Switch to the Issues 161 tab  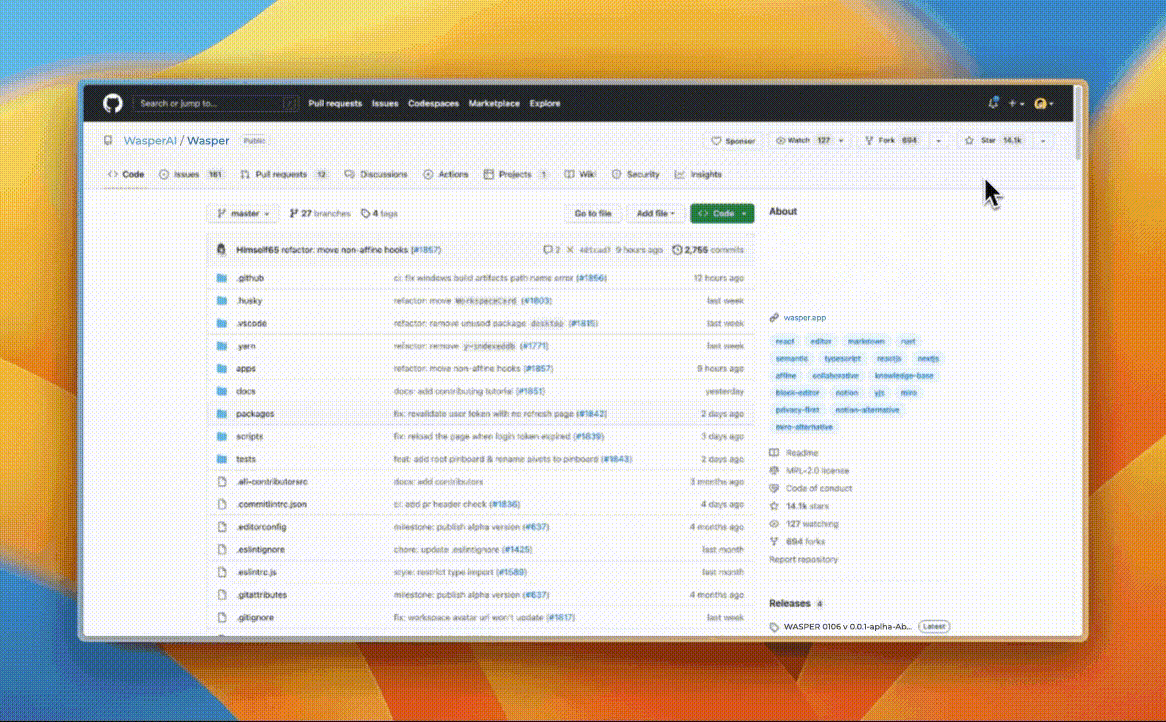pyautogui.click(x=190, y=174)
